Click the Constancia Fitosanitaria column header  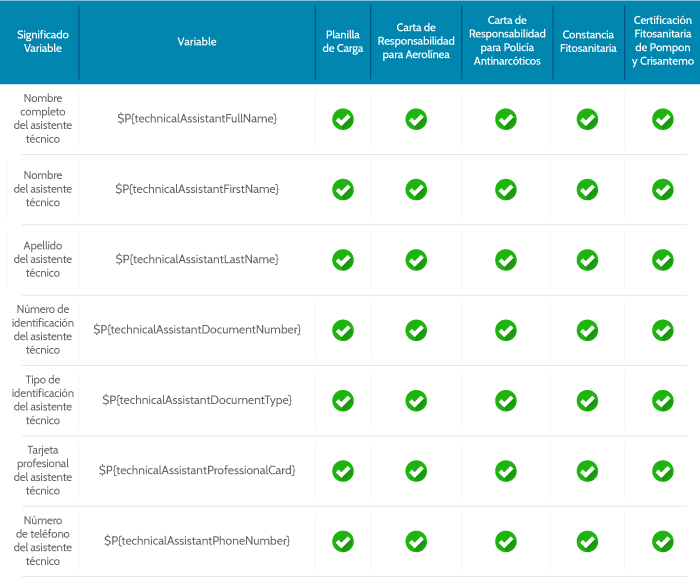(x=588, y=42)
